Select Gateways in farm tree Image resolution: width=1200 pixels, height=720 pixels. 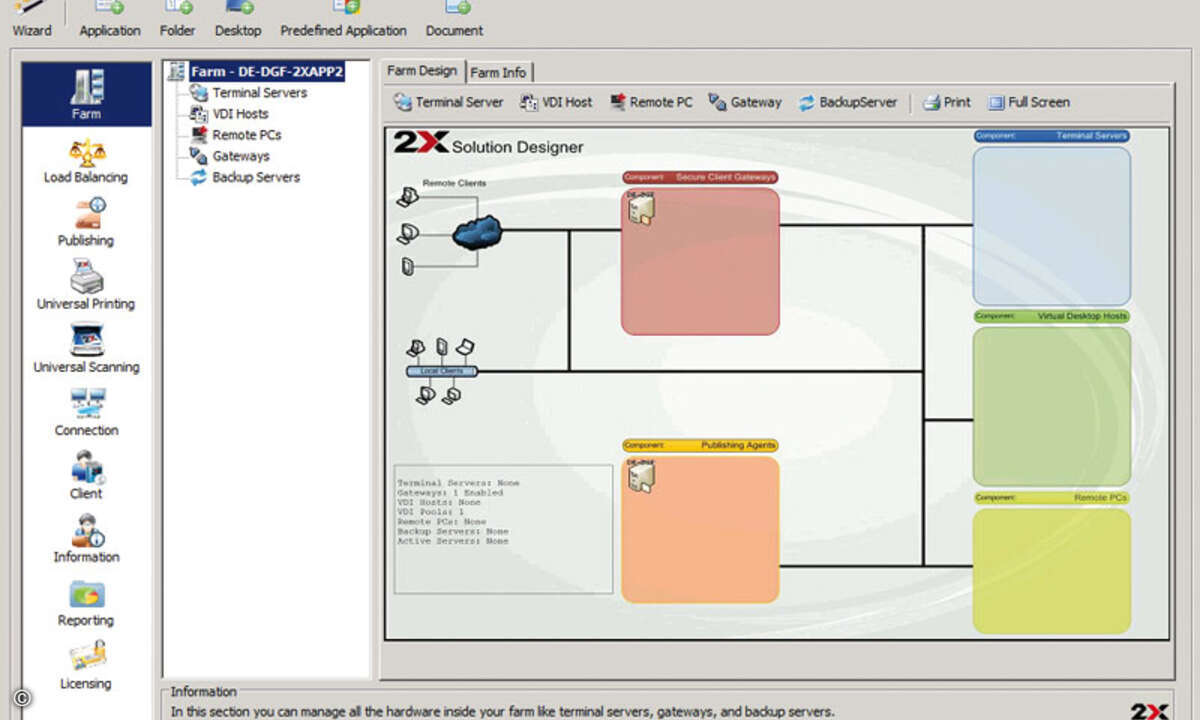[x=229, y=156]
